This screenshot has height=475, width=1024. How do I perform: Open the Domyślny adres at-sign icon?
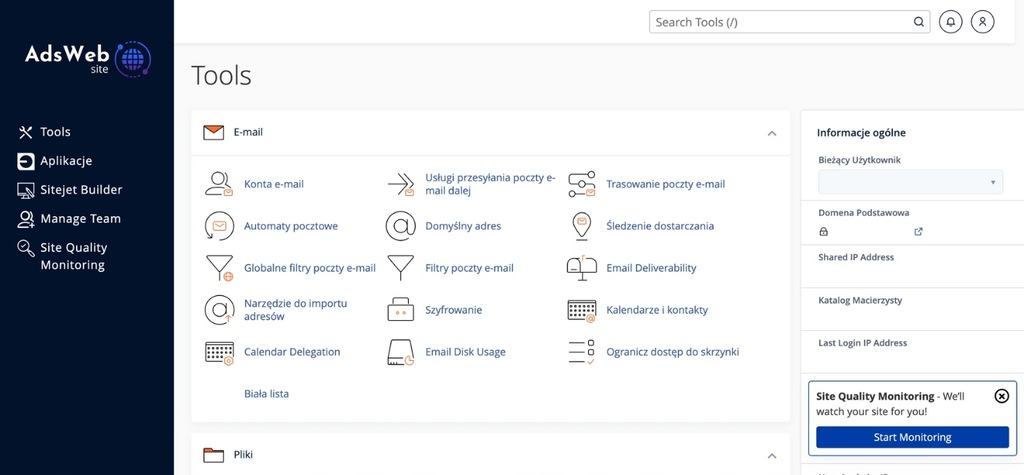click(400, 226)
